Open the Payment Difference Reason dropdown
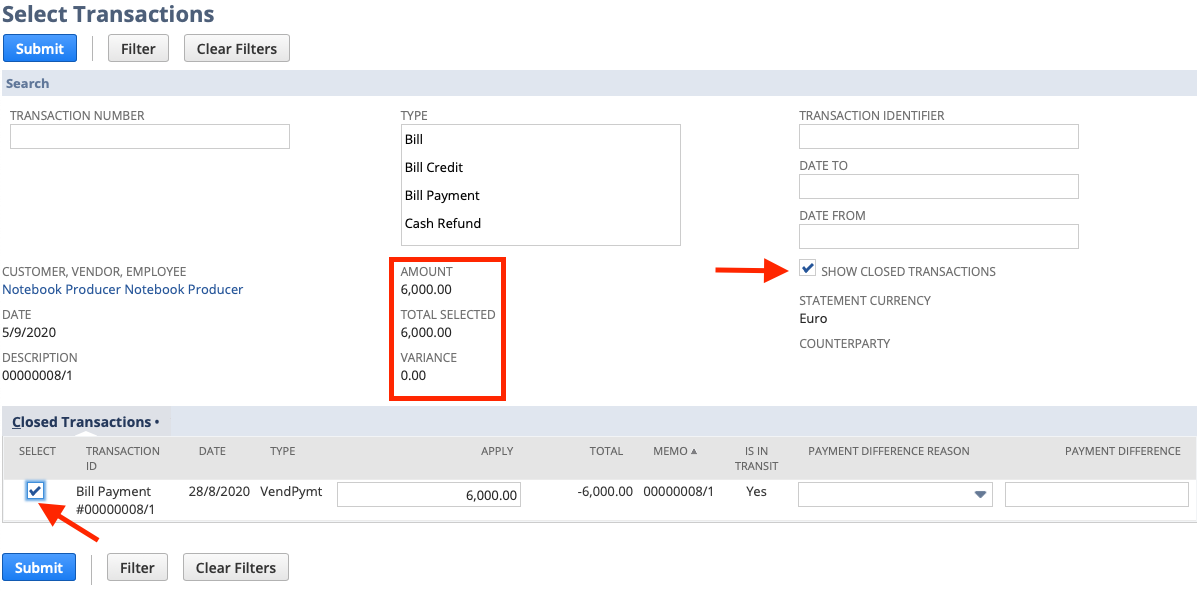 click(x=978, y=494)
